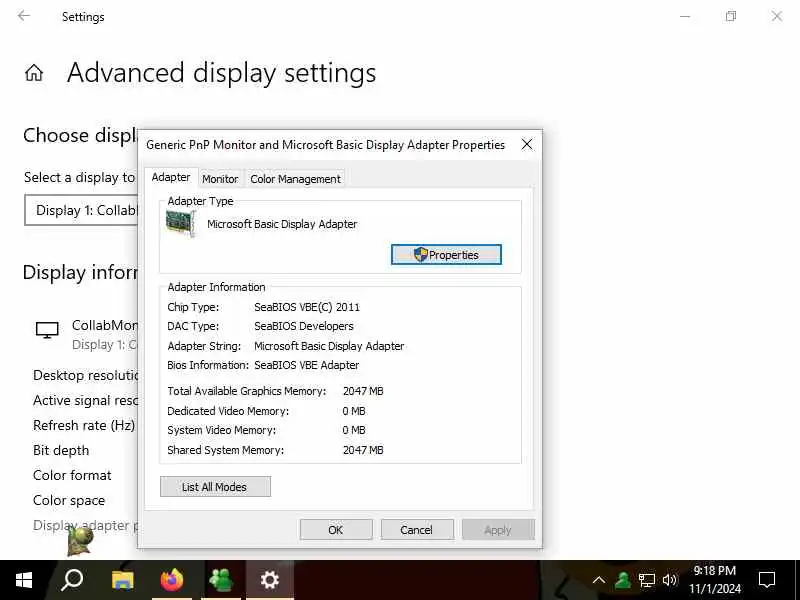Go to Settings home via house icon
This screenshot has width=800, height=600.
34,72
